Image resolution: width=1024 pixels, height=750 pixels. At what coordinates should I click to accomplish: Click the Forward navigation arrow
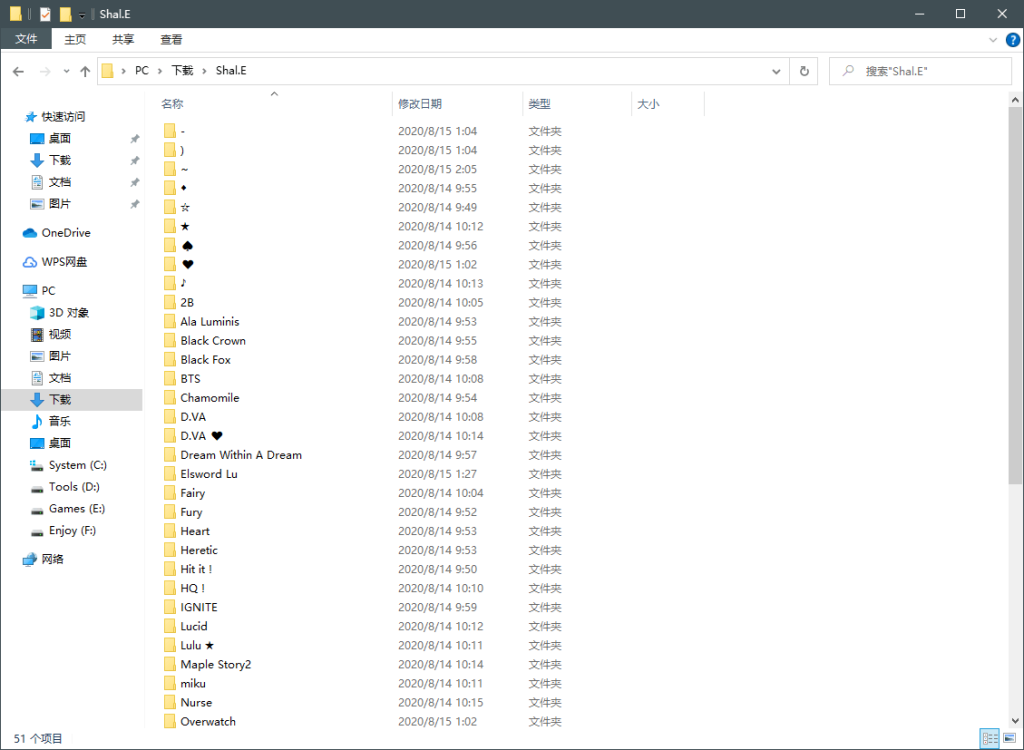point(45,71)
